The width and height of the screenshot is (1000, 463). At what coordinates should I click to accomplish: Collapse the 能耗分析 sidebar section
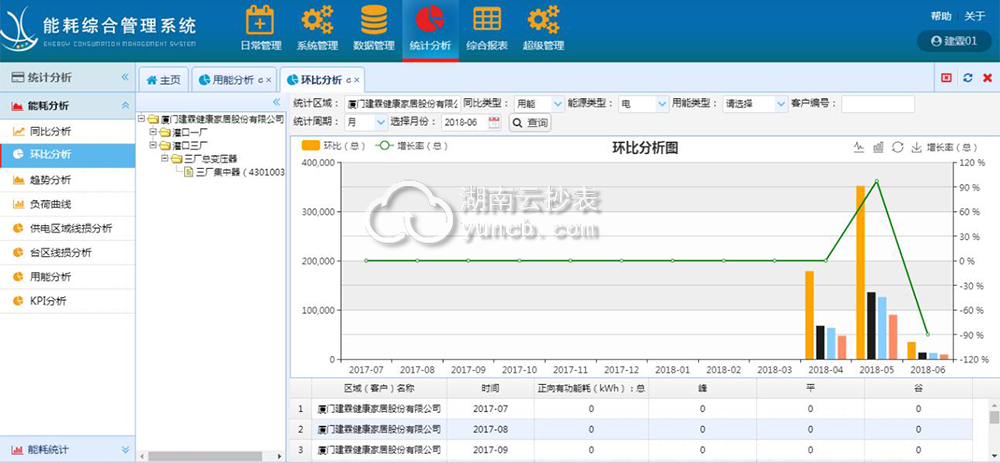click(x=125, y=105)
